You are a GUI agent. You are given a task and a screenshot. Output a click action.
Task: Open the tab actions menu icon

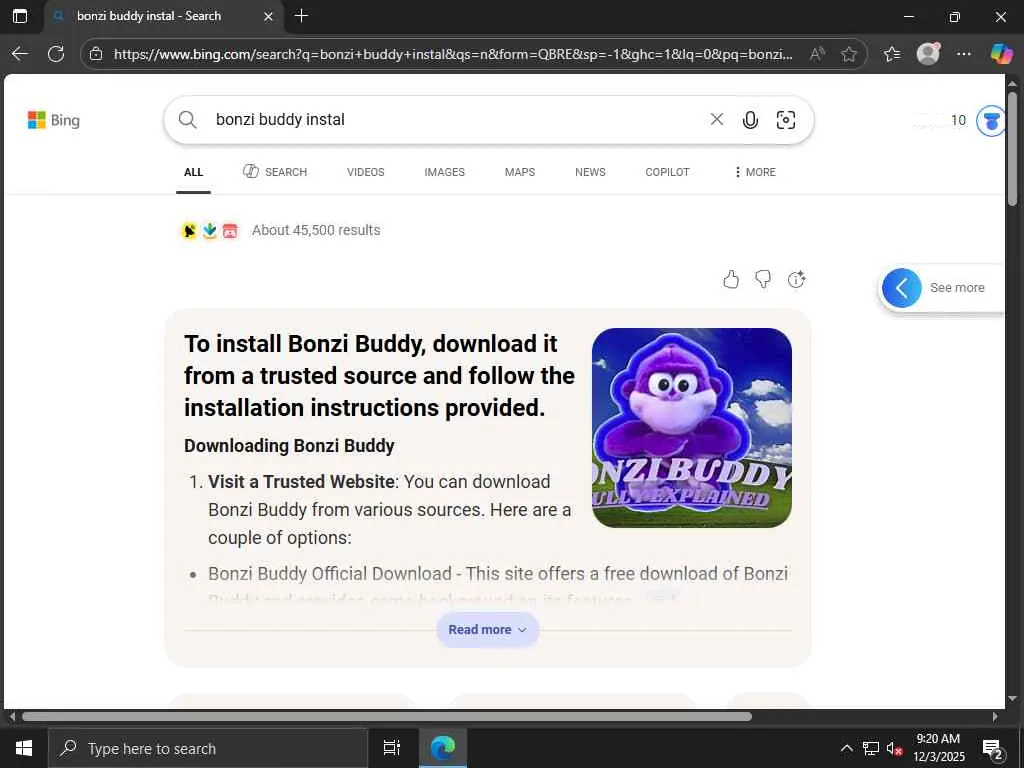click(20, 16)
